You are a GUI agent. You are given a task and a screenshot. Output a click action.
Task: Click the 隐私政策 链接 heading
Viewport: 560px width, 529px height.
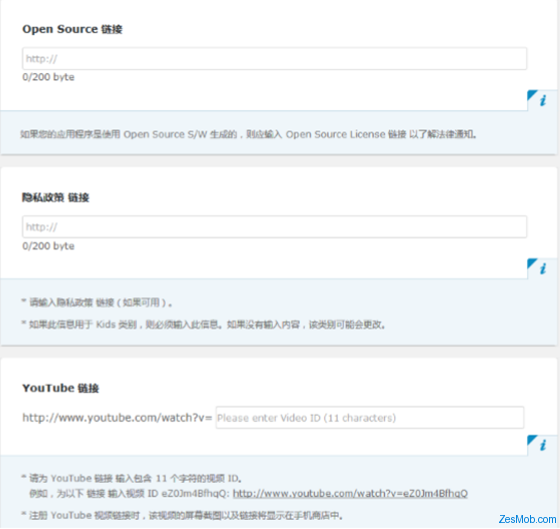(x=55, y=197)
